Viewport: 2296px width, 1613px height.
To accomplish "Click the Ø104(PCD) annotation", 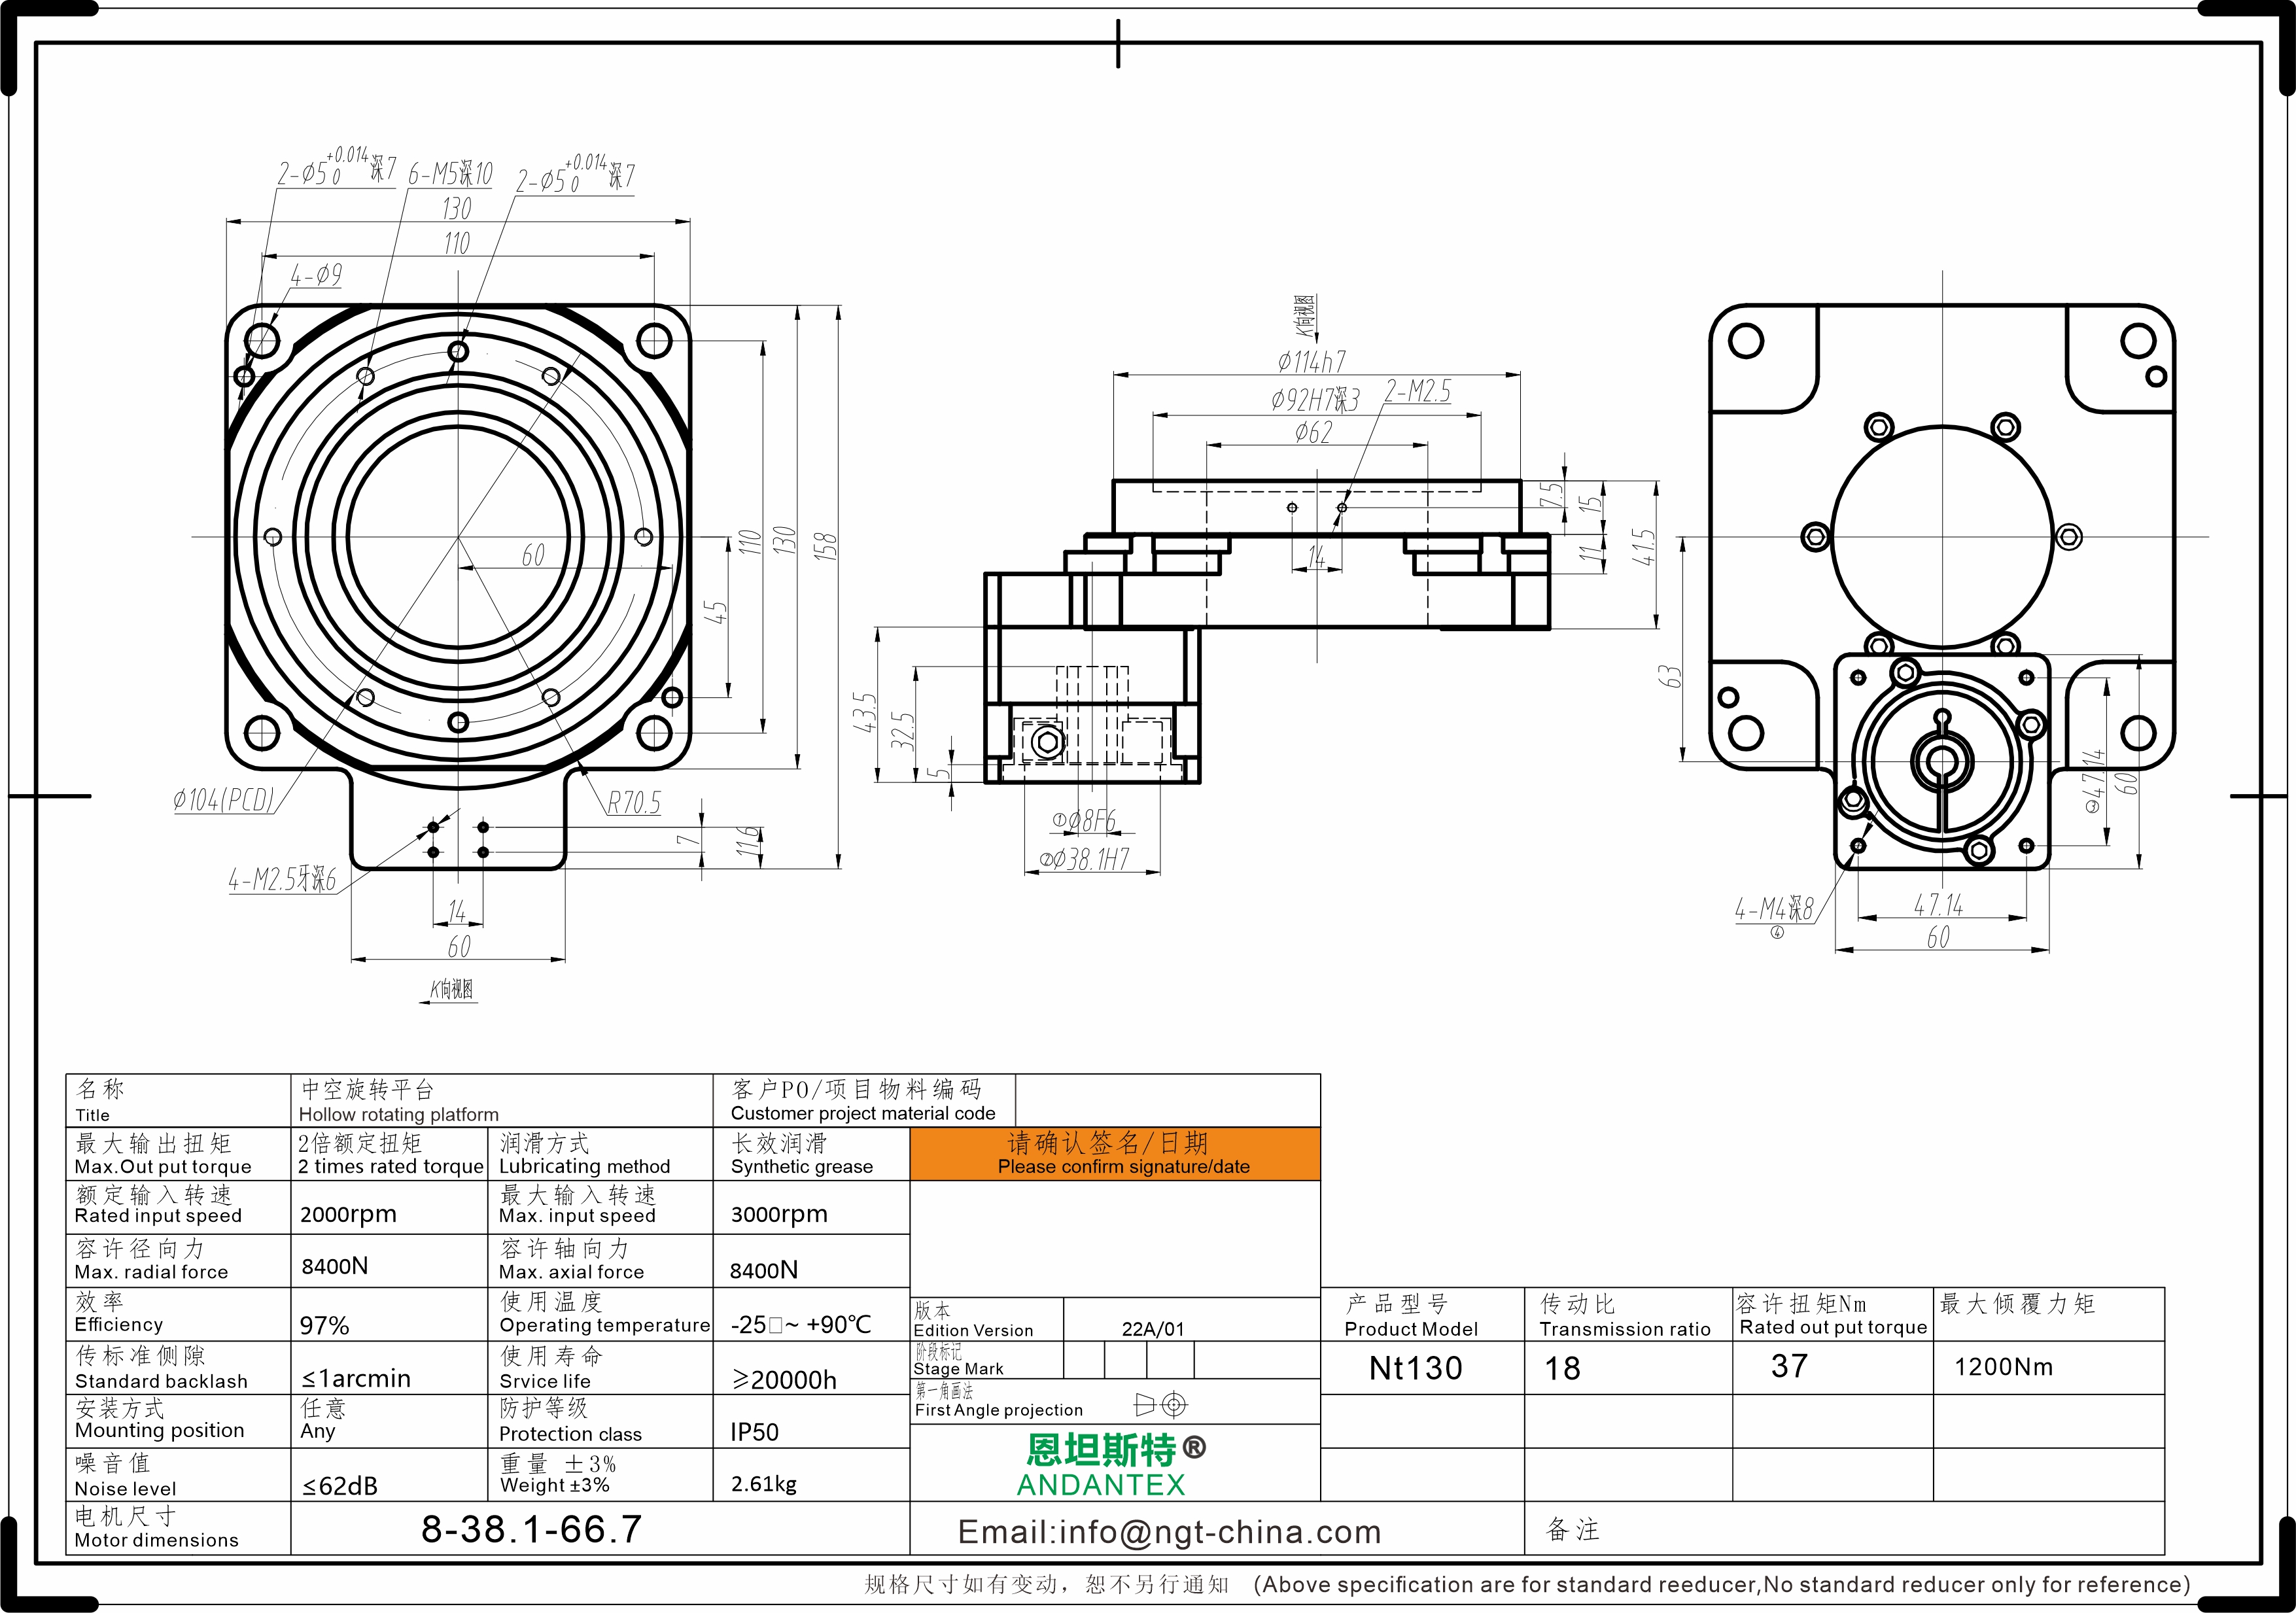I will (x=223, y=800).
